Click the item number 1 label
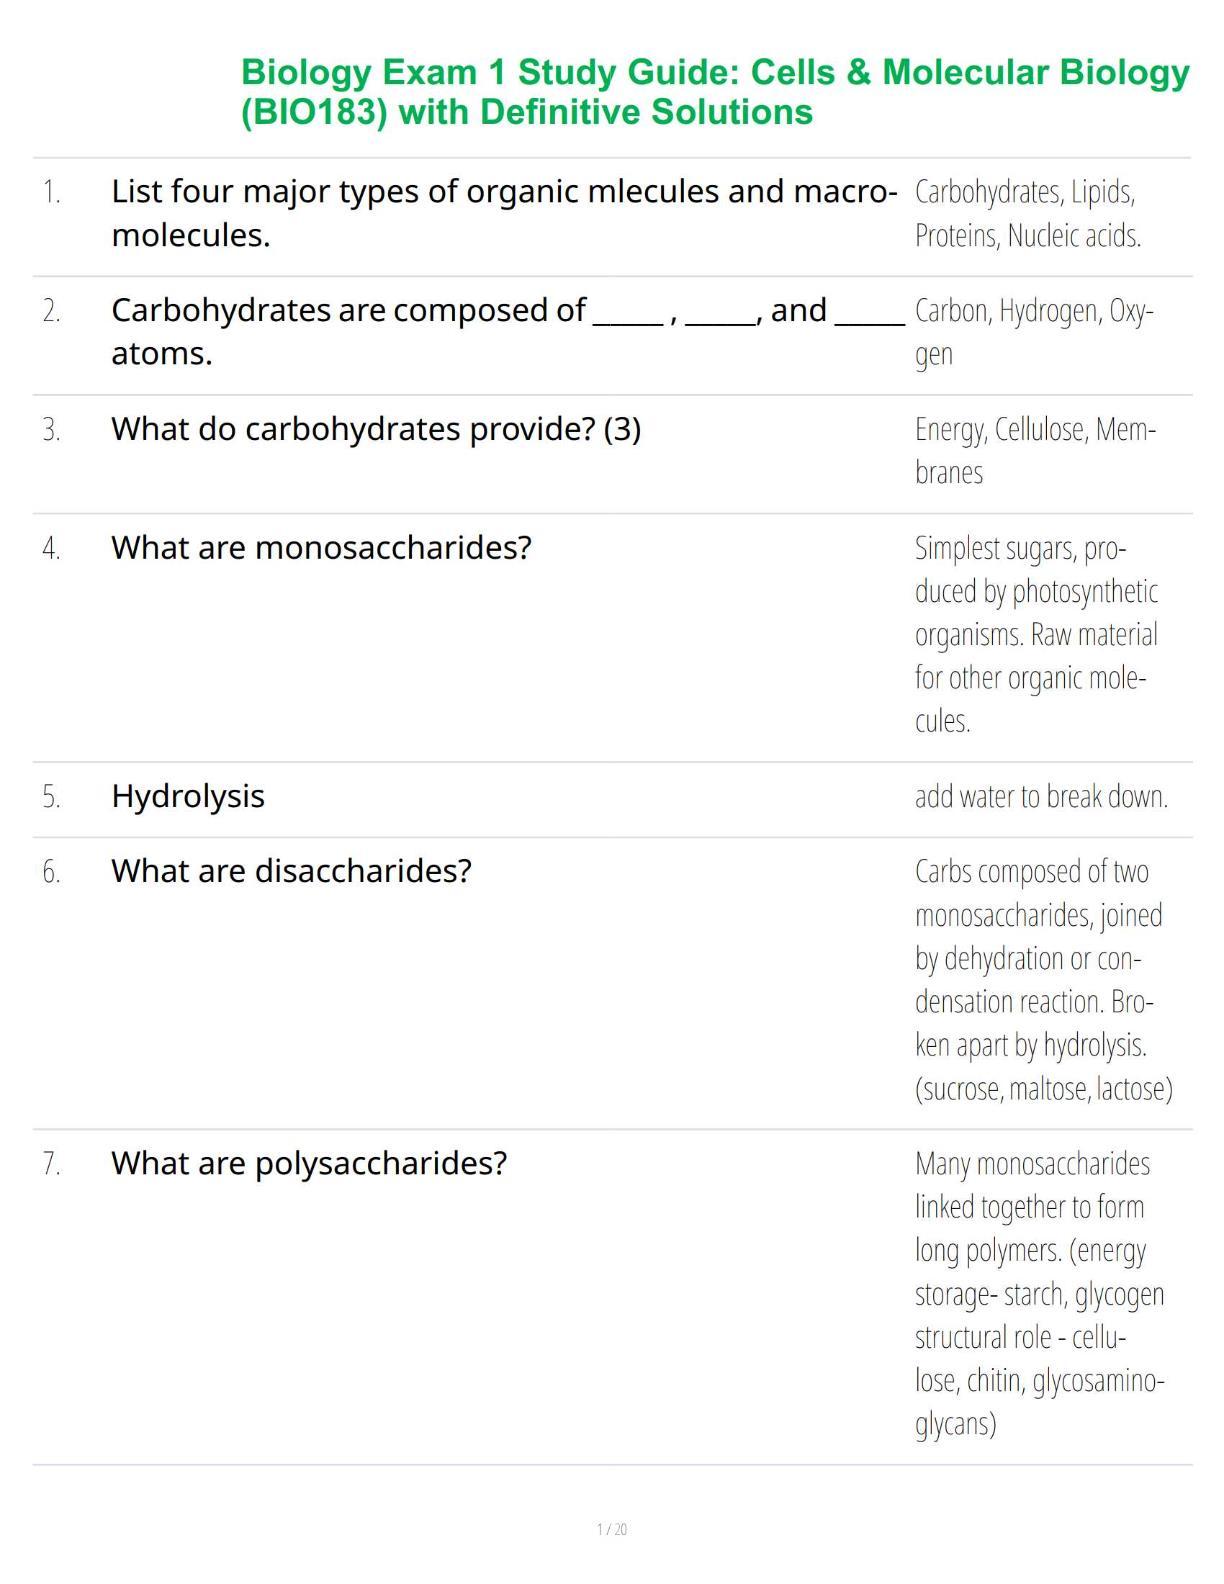 tap(51, 192)
